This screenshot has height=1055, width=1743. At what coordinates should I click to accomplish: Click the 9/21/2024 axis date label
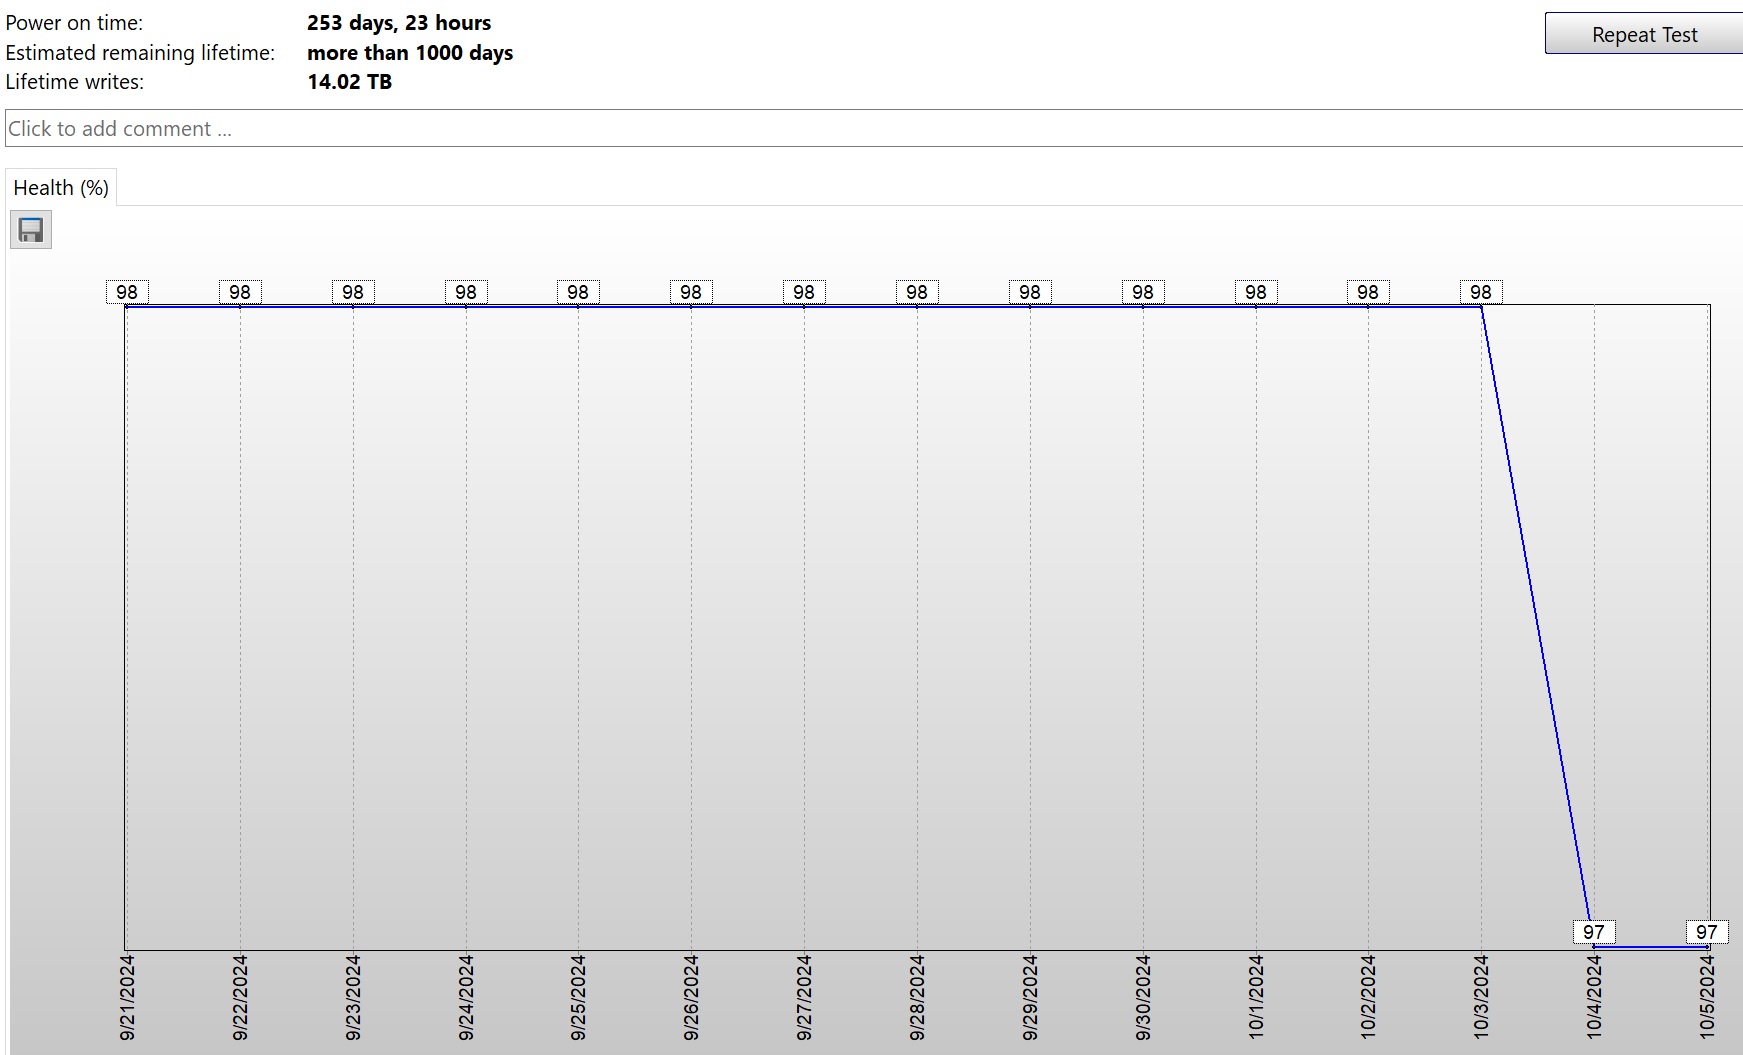[127, 998]
